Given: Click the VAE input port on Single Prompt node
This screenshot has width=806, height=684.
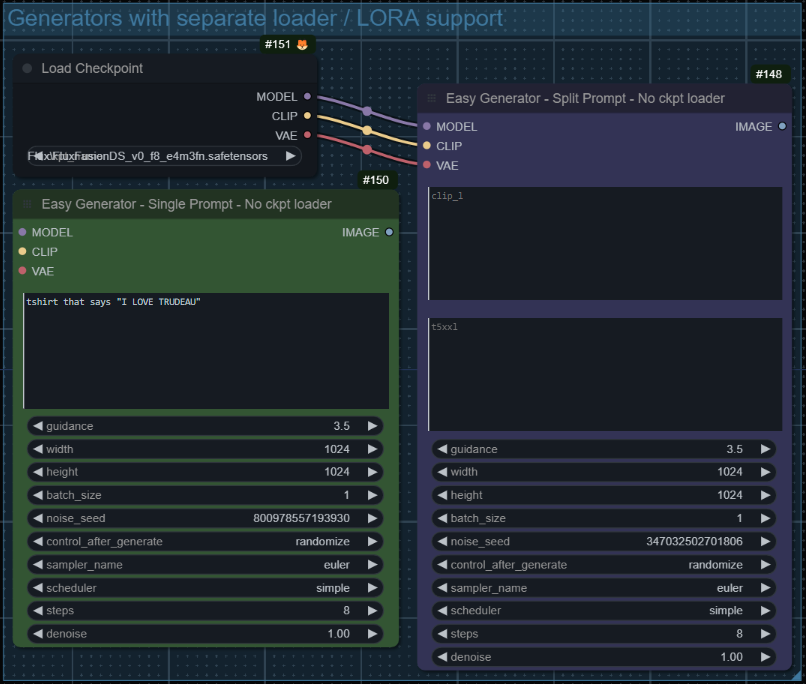Looking at the screenshot, I should point(22,271).
